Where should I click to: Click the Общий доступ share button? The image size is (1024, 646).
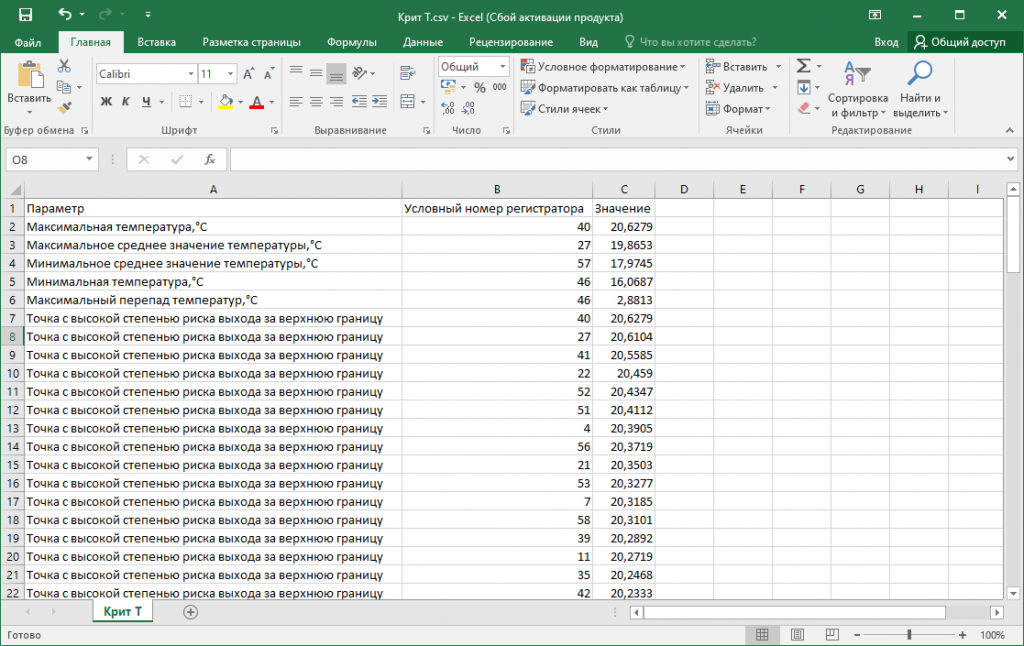960,42
